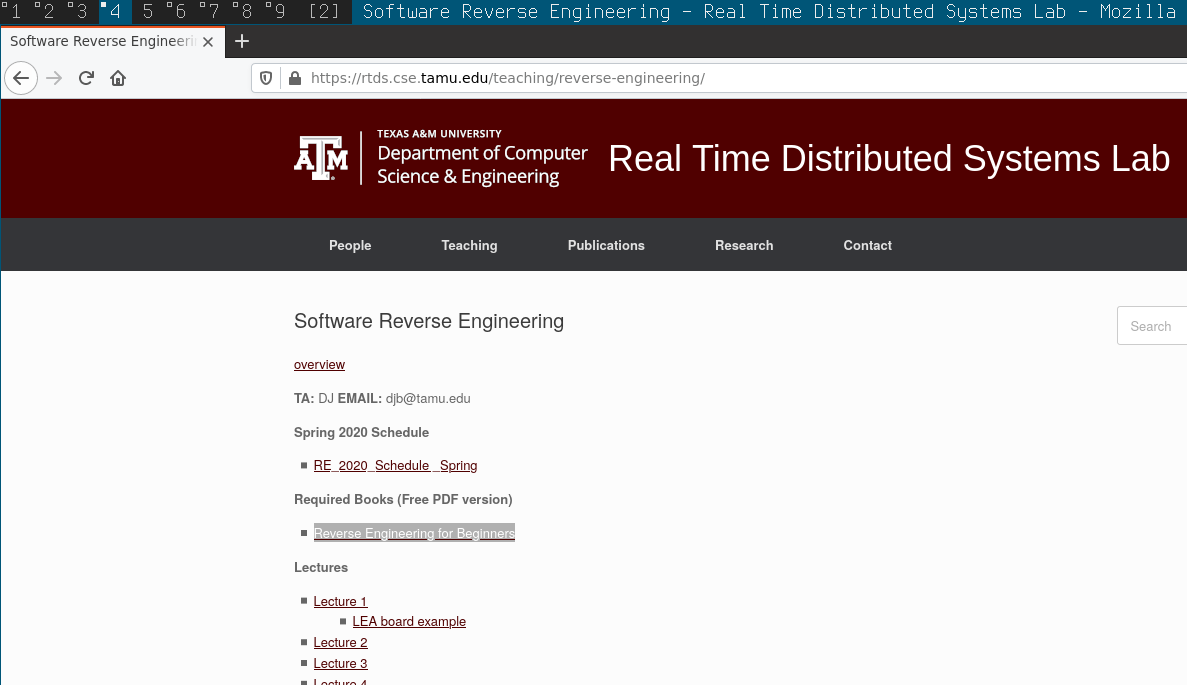Click the Texas A&M logo
Image resolution: width=1187 pixels, height=685 pixels.
321,157
